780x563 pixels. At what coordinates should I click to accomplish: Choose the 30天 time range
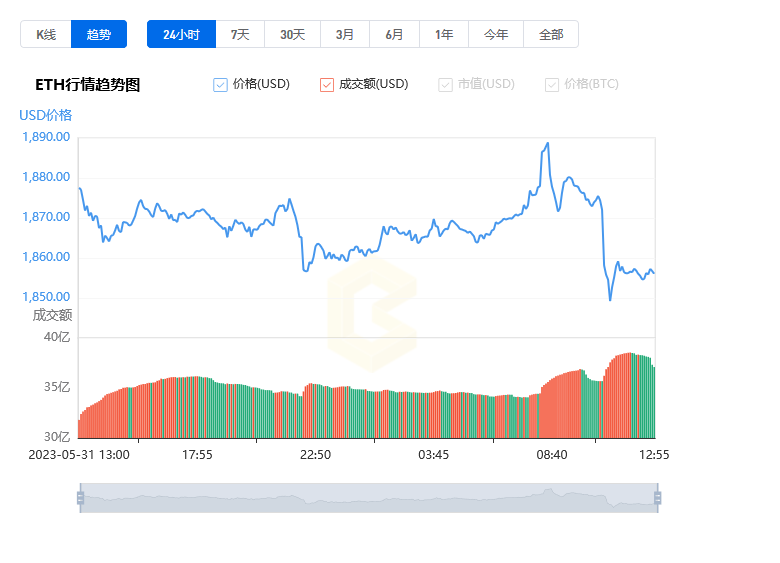click(x=292, y=34)
